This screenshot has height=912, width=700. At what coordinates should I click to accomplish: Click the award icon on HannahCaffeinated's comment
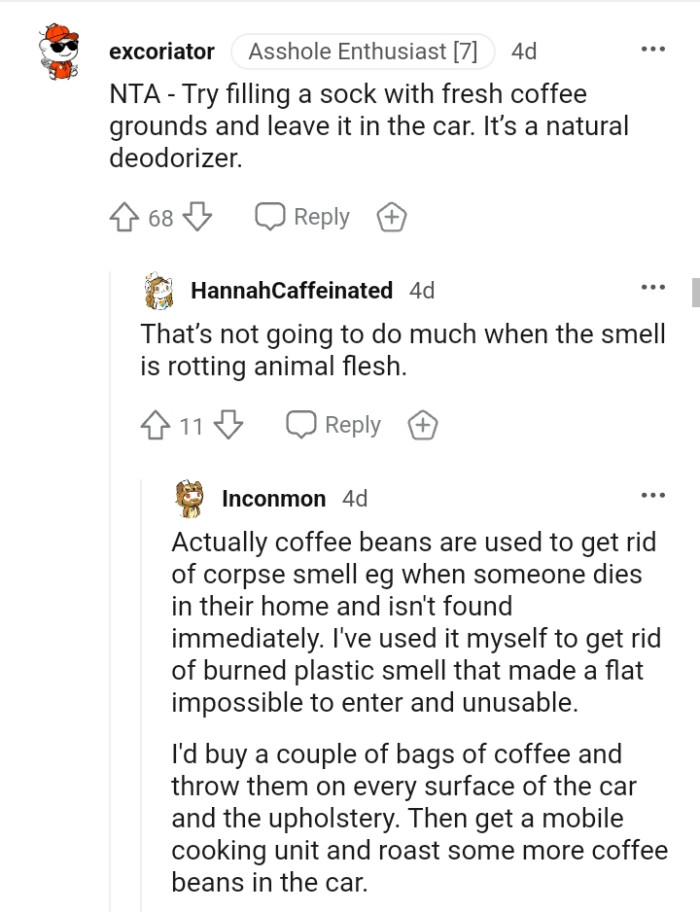(422, 424)
